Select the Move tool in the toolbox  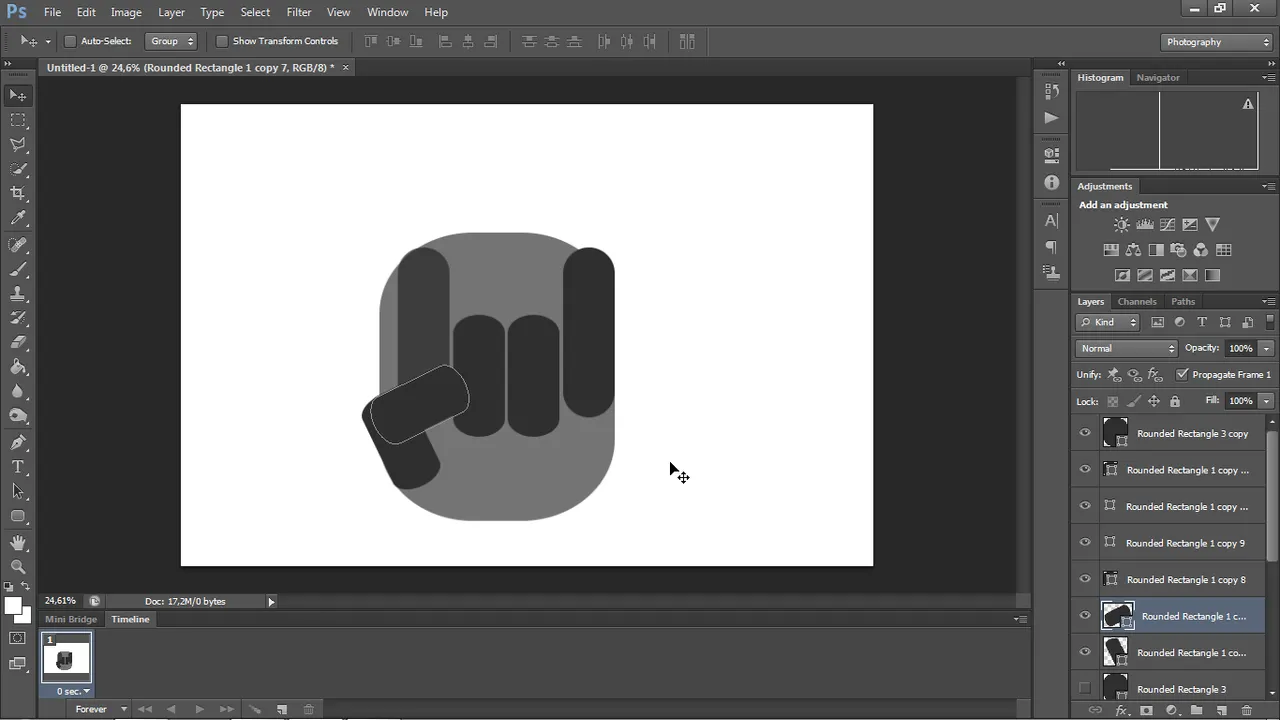18,95
